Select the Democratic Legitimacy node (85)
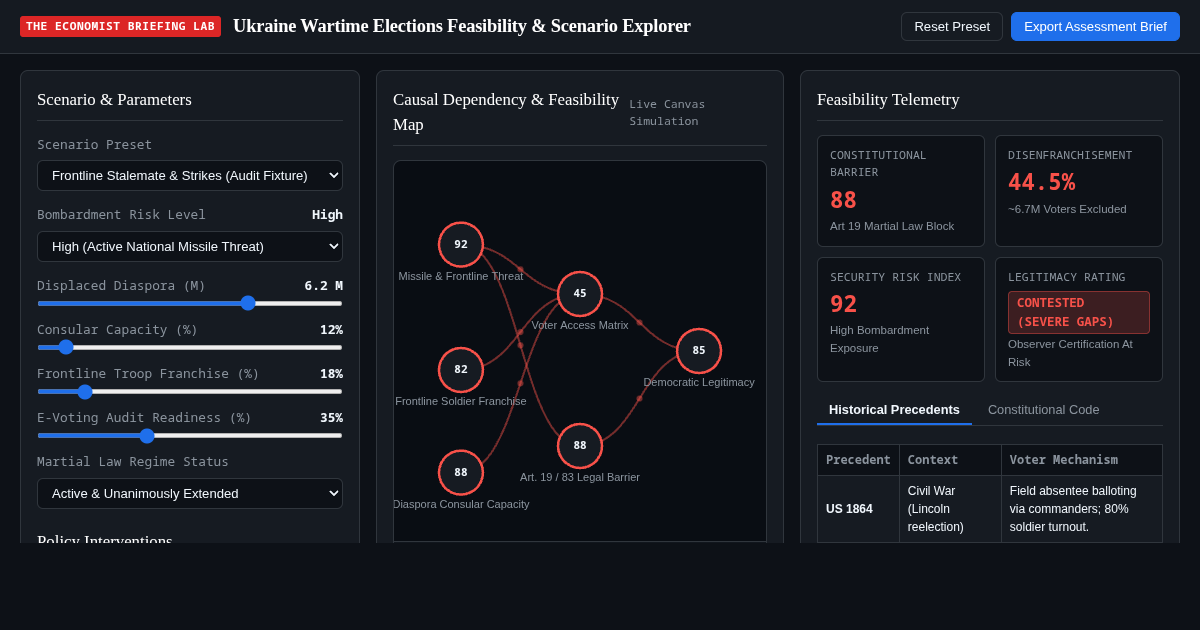 [x=699, y=351]
